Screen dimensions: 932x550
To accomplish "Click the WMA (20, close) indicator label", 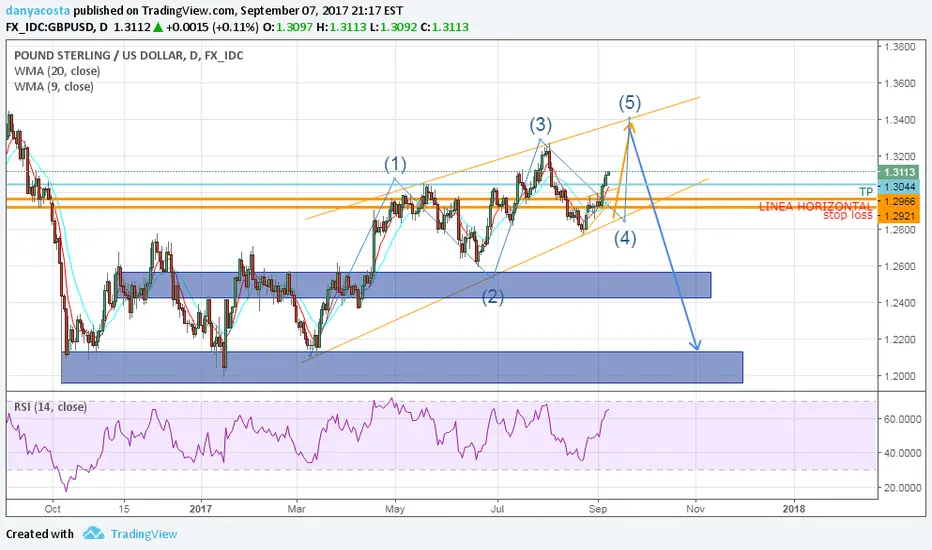I will tap(57, 71).
